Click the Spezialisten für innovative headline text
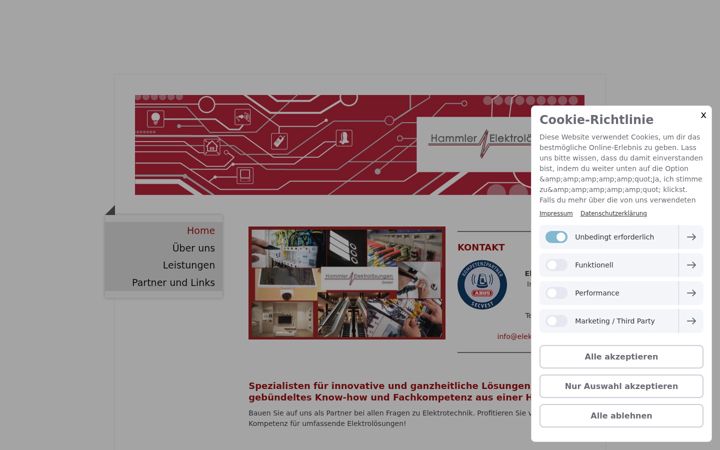 point(389,391)
